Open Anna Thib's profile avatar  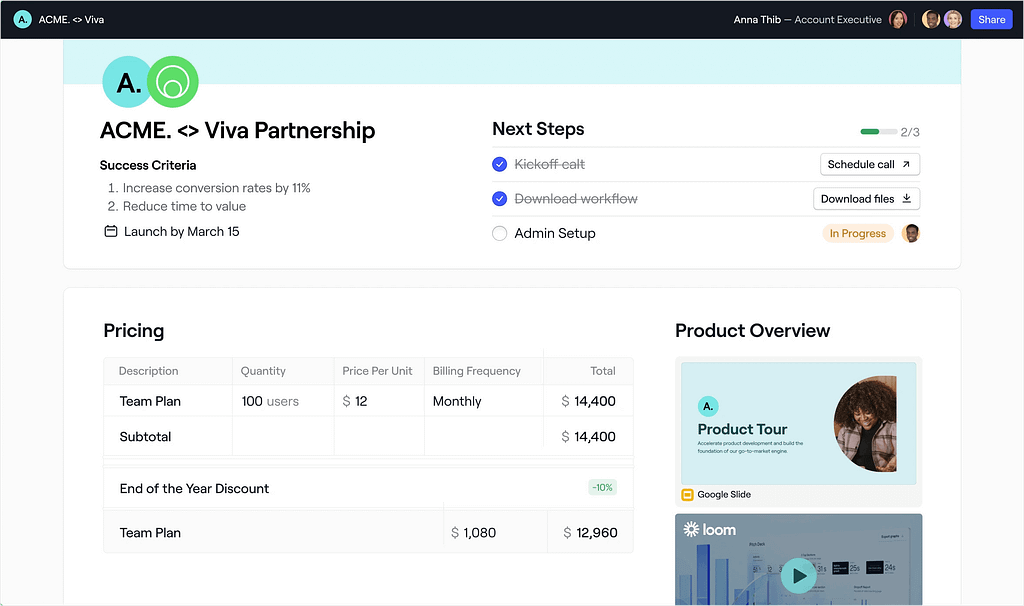(x=898, y=20)
